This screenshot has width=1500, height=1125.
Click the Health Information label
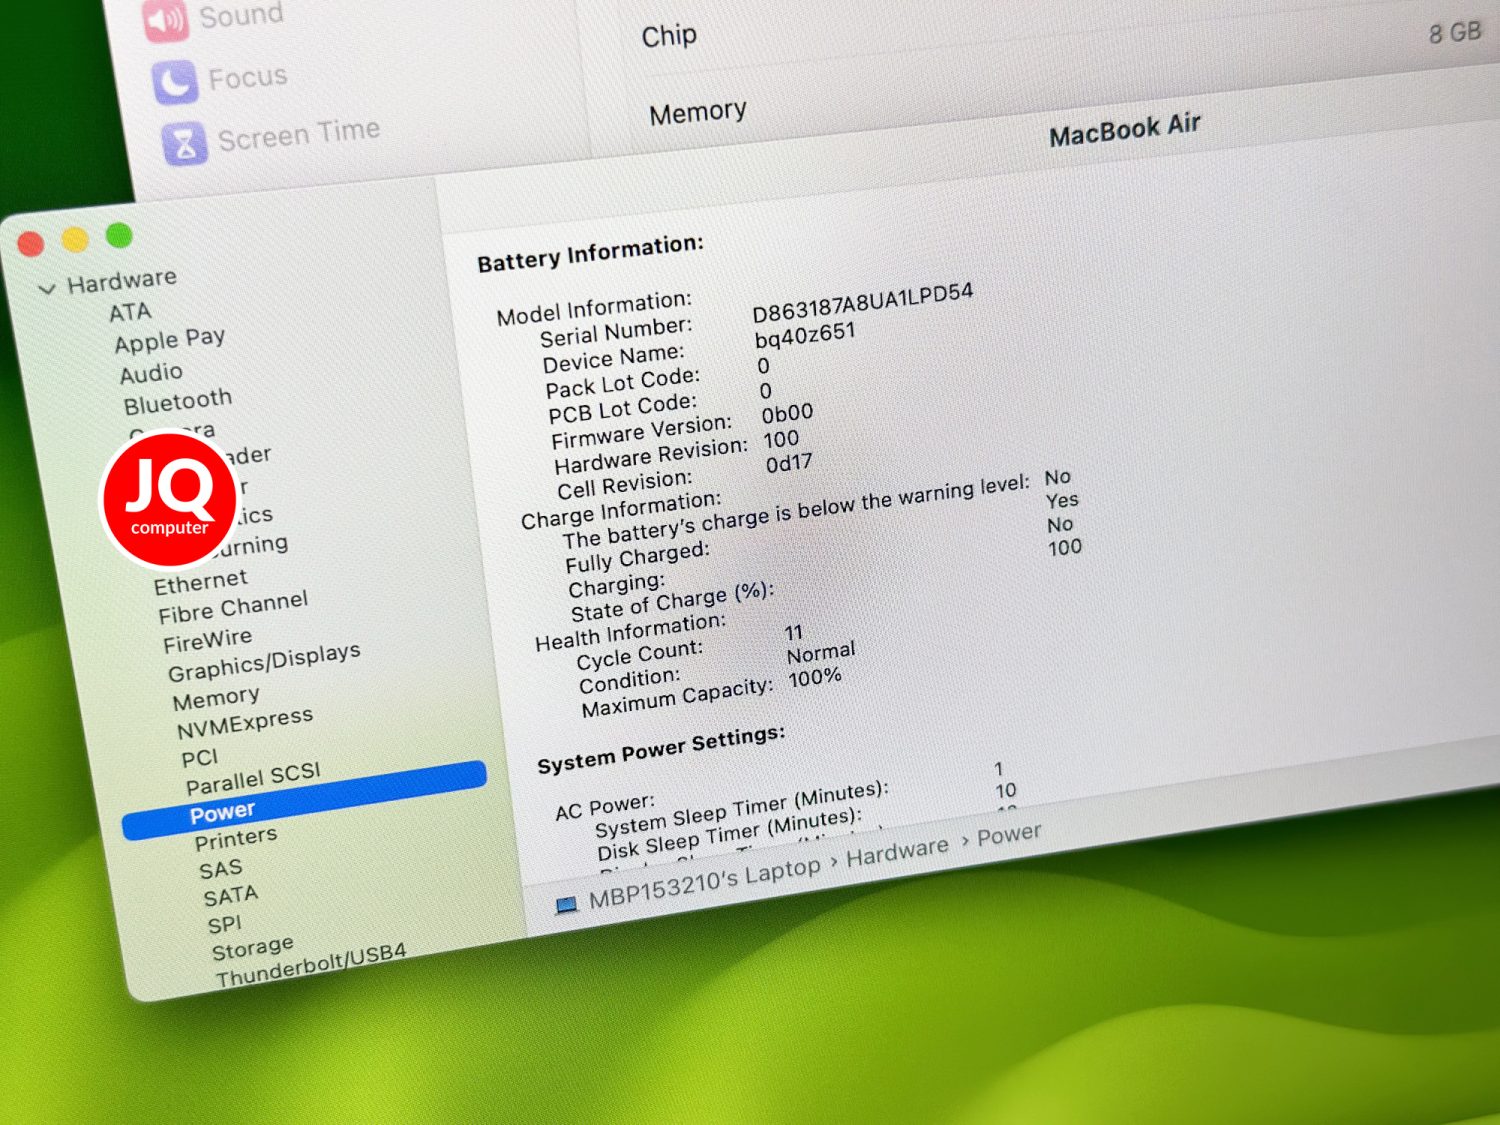pos(630,633)
